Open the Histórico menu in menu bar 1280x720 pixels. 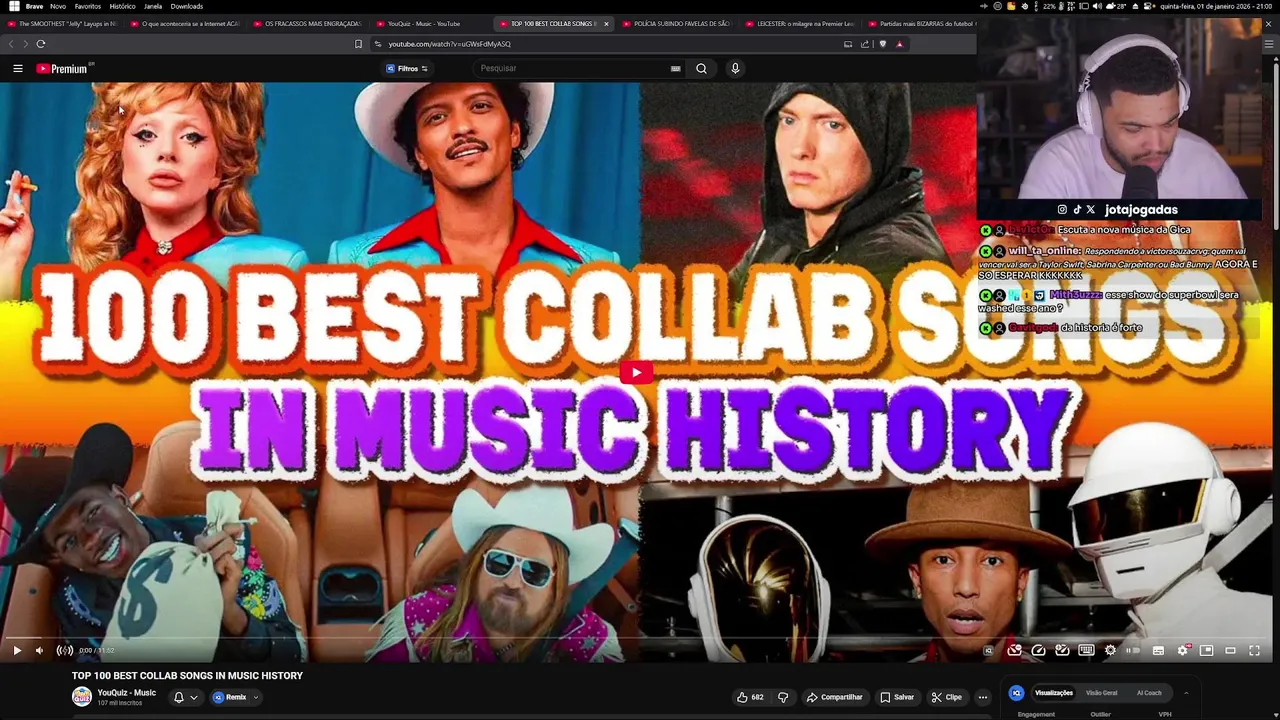tap(122, 6)
